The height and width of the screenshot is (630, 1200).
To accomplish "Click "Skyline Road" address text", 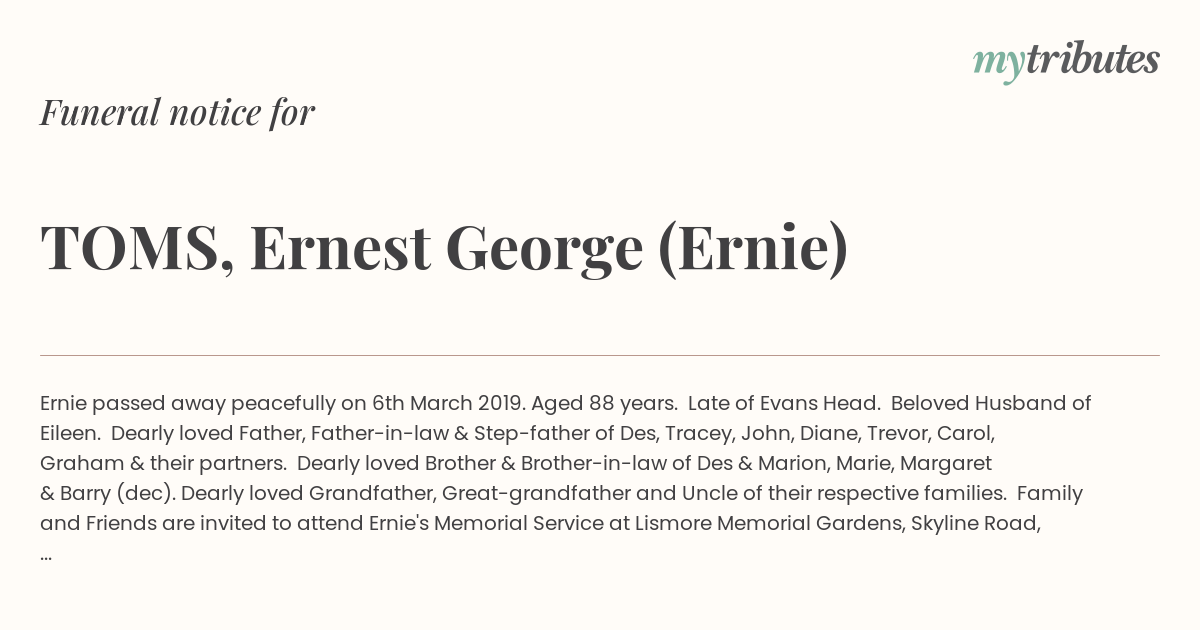I will coord(975,524).
